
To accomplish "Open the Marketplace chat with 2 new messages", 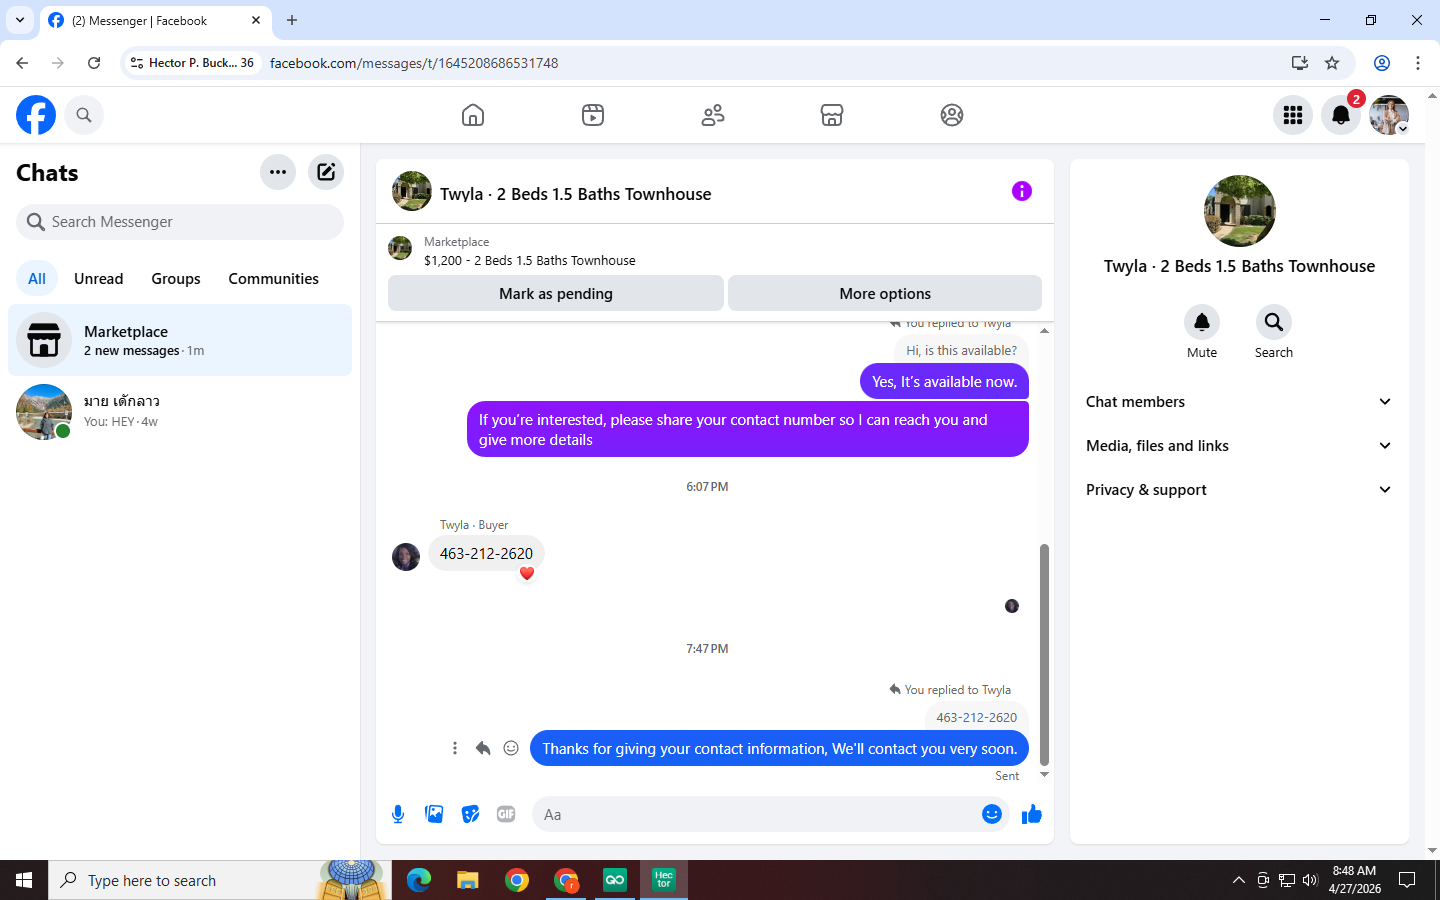I will pyautogui.click(x=180, y=340).
